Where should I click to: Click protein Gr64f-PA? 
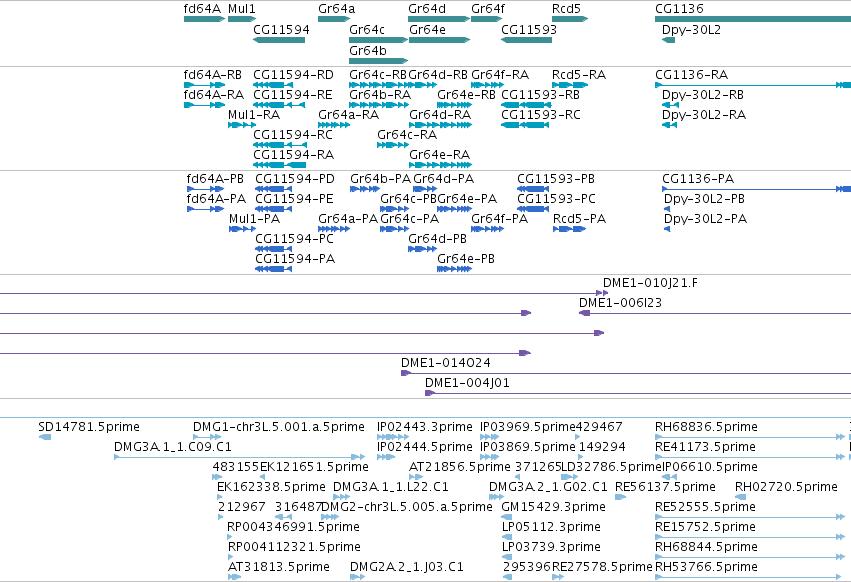(x=487, y=229)
